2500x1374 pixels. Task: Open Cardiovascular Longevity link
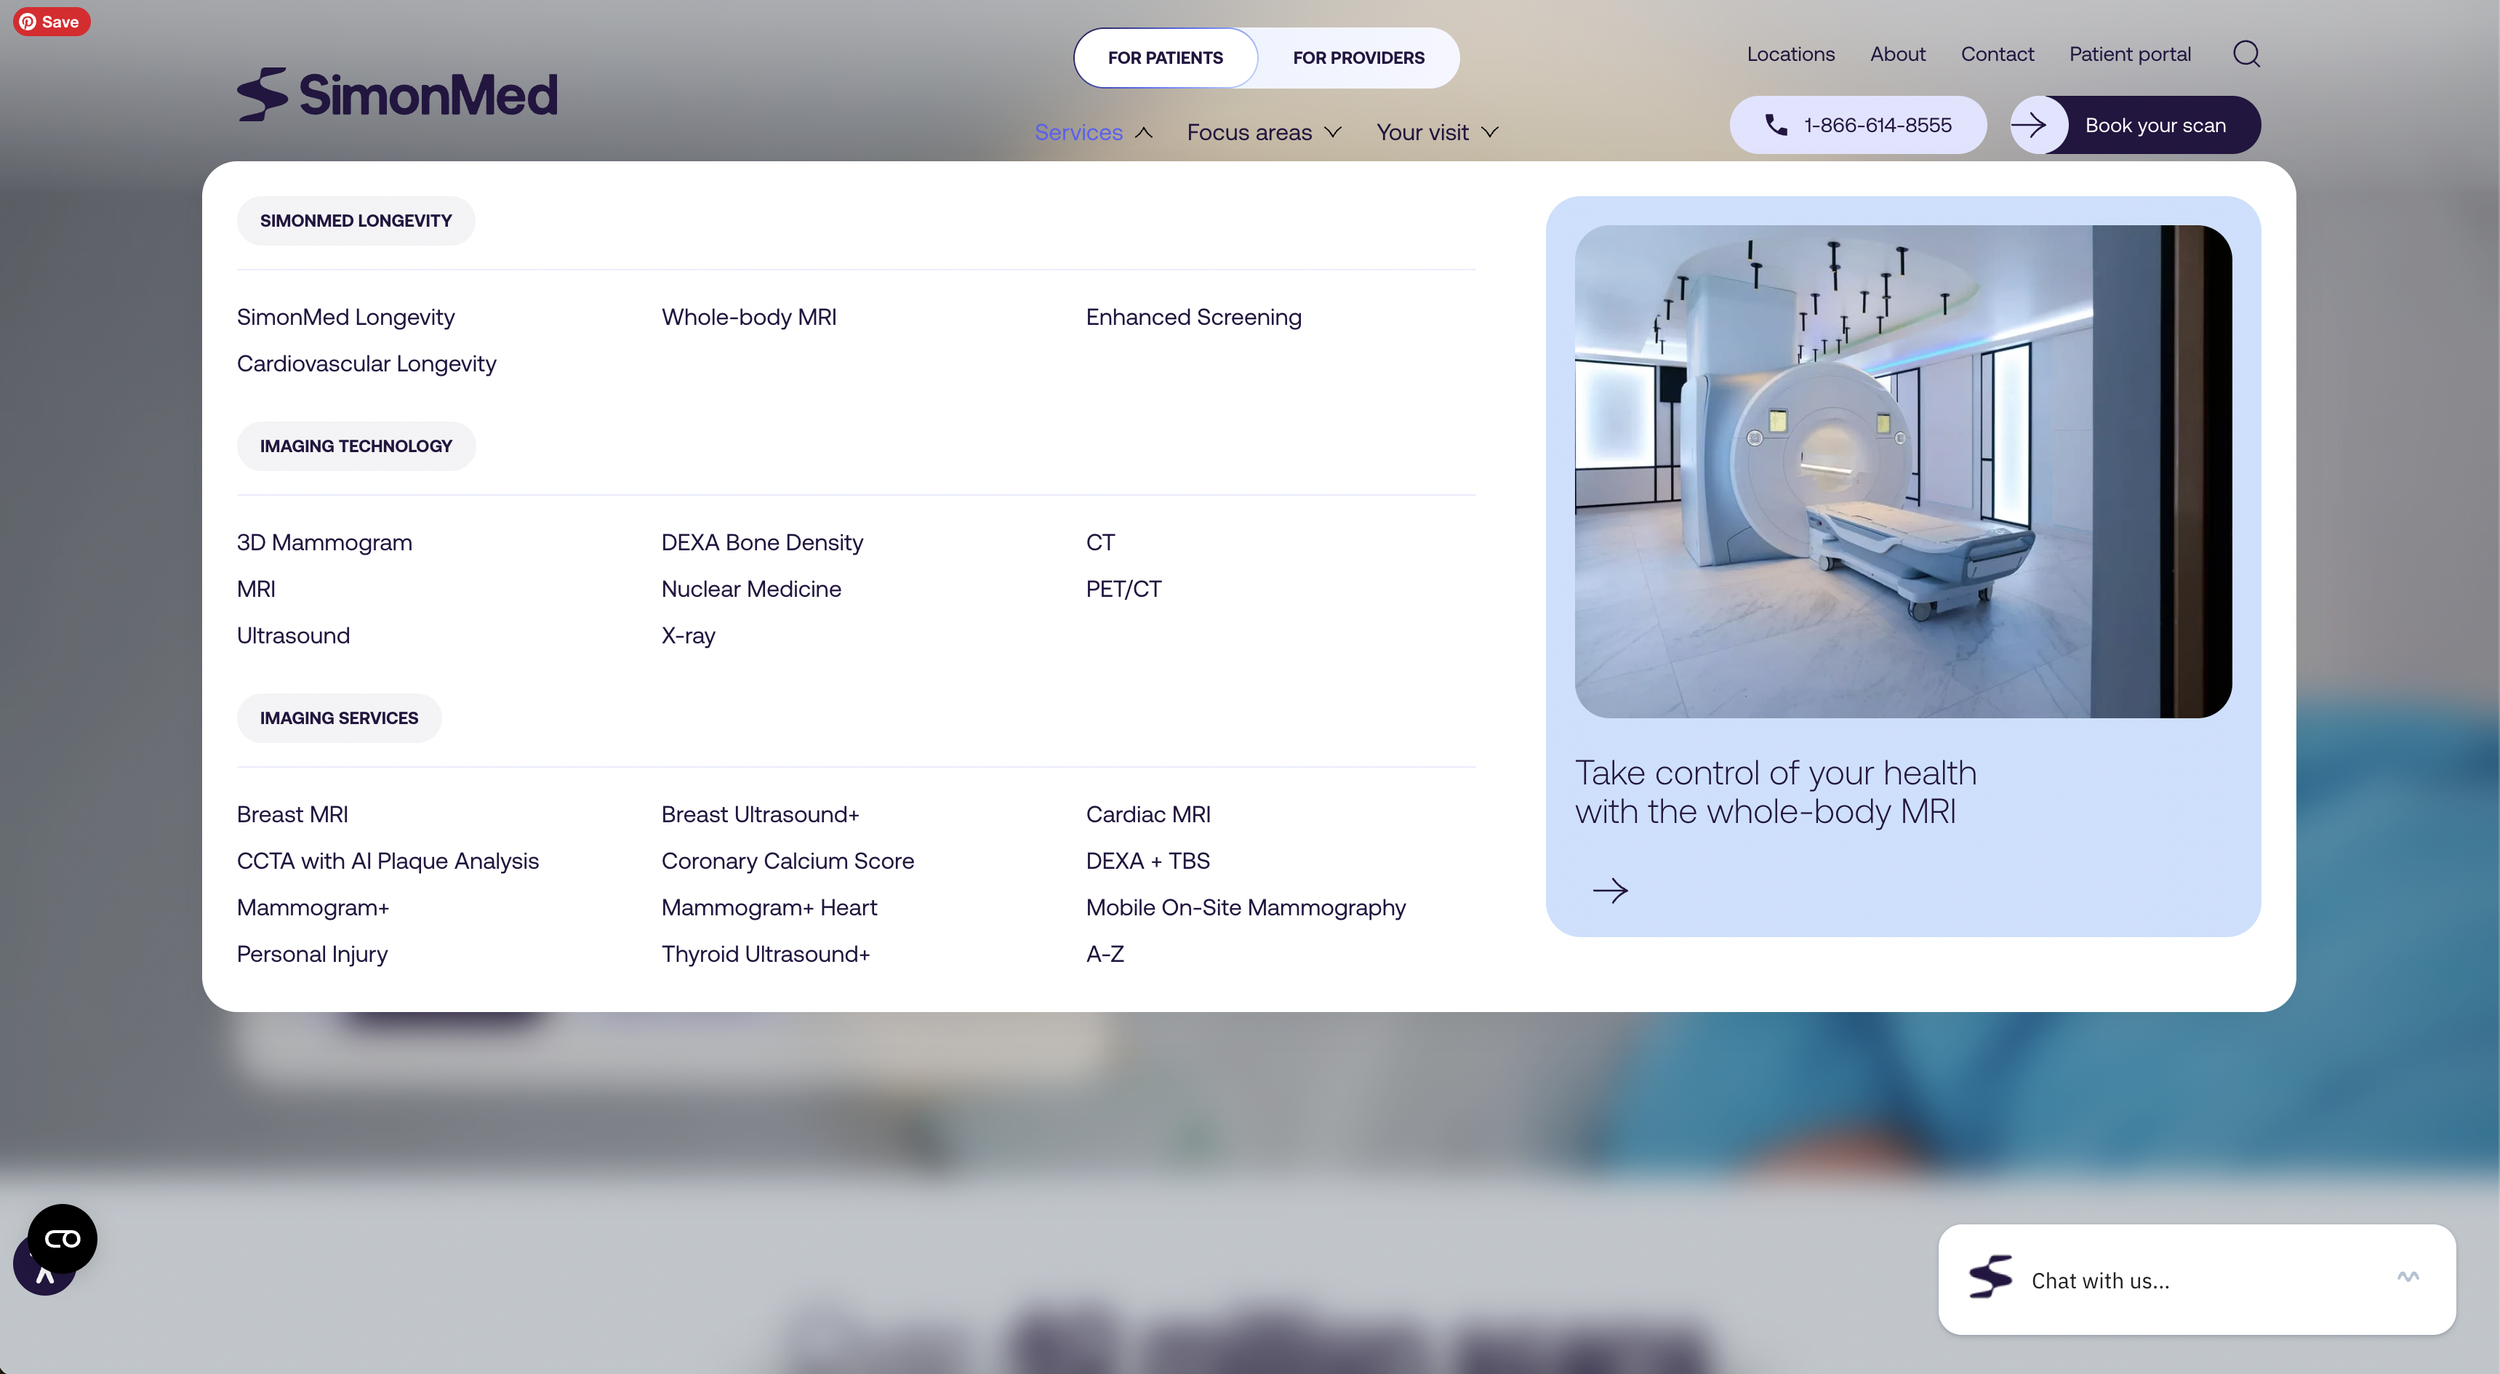coord(366,364)
